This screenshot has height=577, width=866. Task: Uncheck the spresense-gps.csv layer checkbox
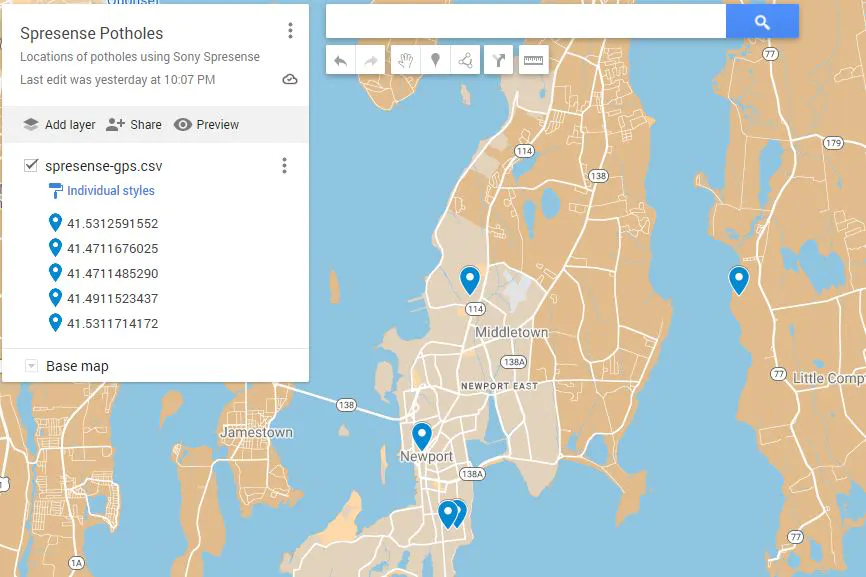tap(31, 165)
